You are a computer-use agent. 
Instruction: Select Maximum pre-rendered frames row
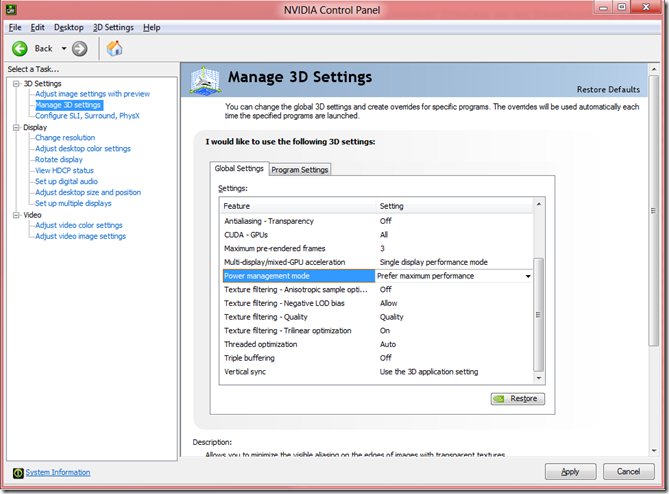click(x=377, y=249)
